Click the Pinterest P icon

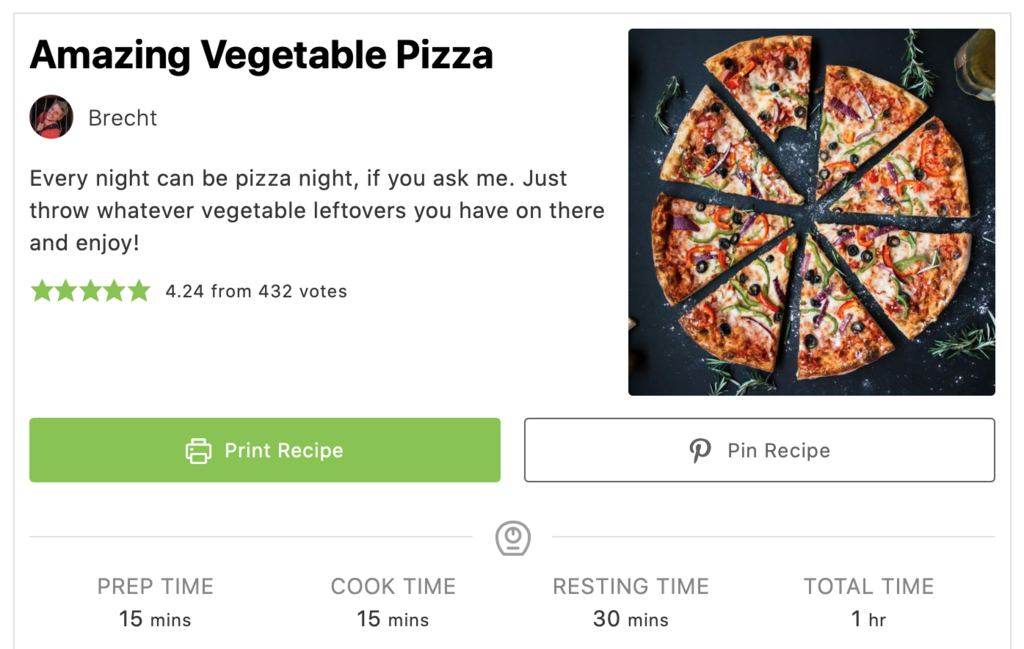pyautogui.click(x=698, y=450)
